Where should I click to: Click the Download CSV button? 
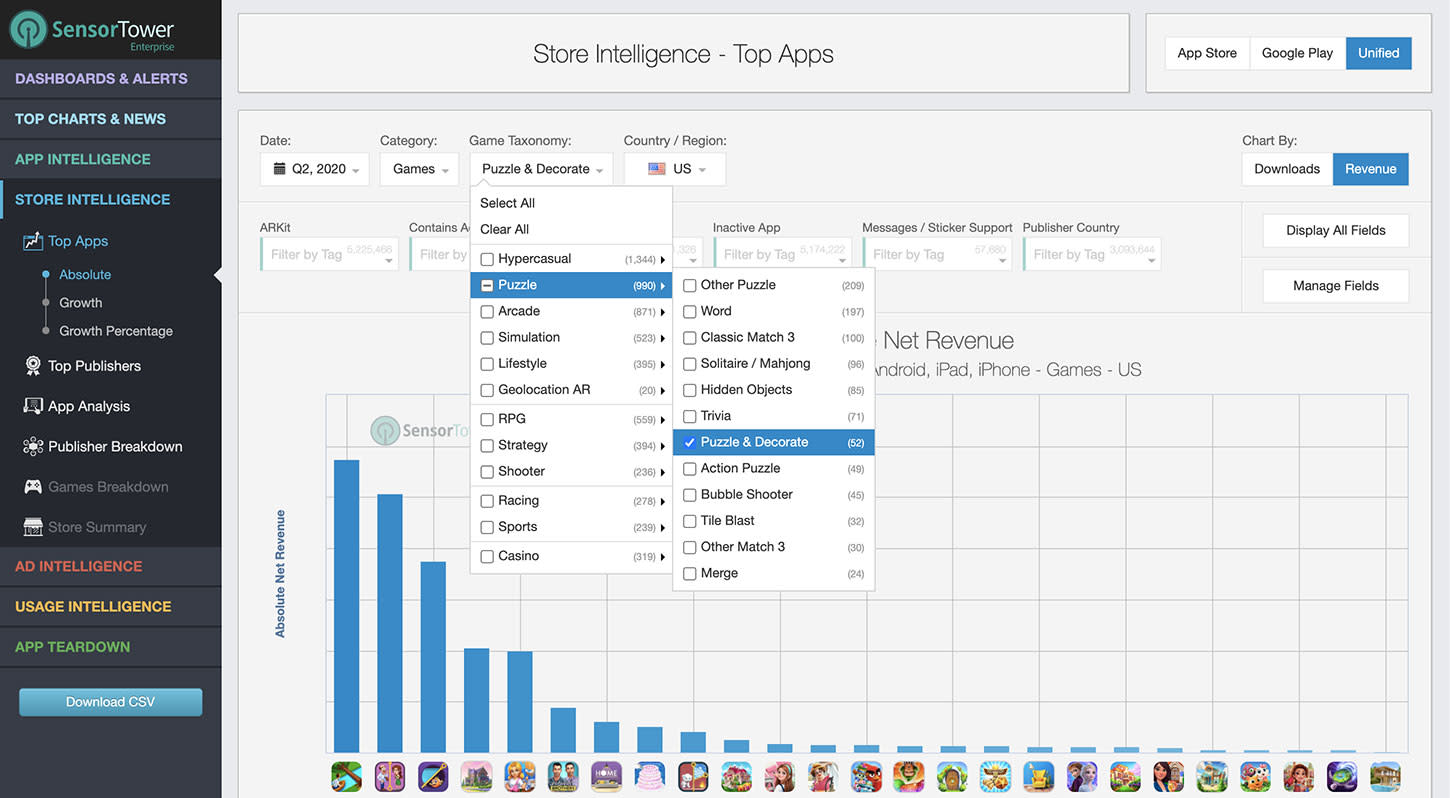tap(110, 702)
